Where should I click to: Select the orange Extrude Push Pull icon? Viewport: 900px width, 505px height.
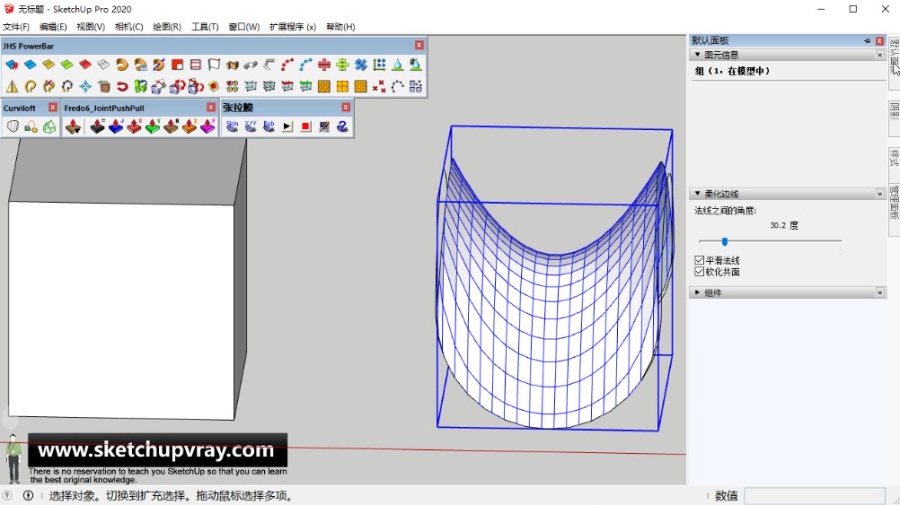[x=189, y=127]
